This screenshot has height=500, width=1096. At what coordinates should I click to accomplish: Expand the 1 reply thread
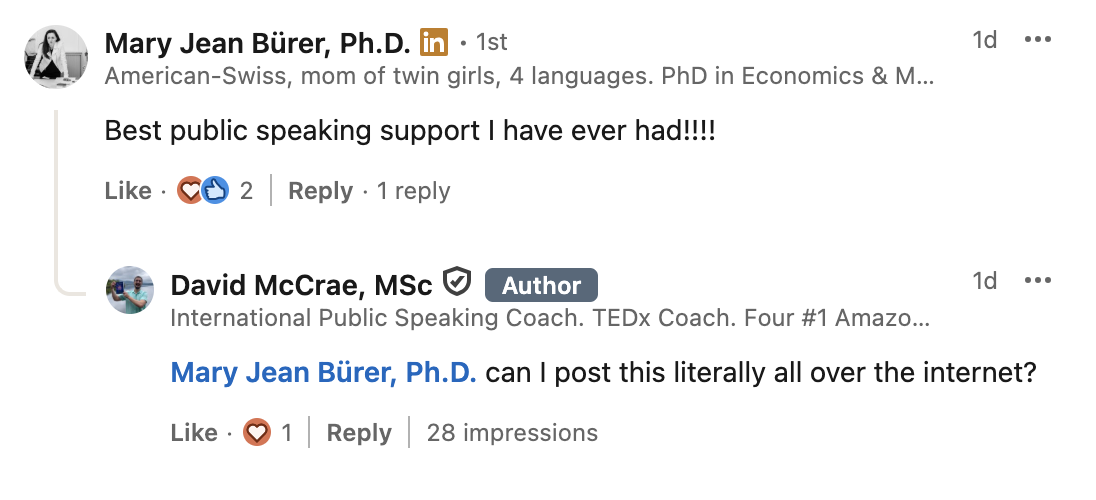pos(413,191)
